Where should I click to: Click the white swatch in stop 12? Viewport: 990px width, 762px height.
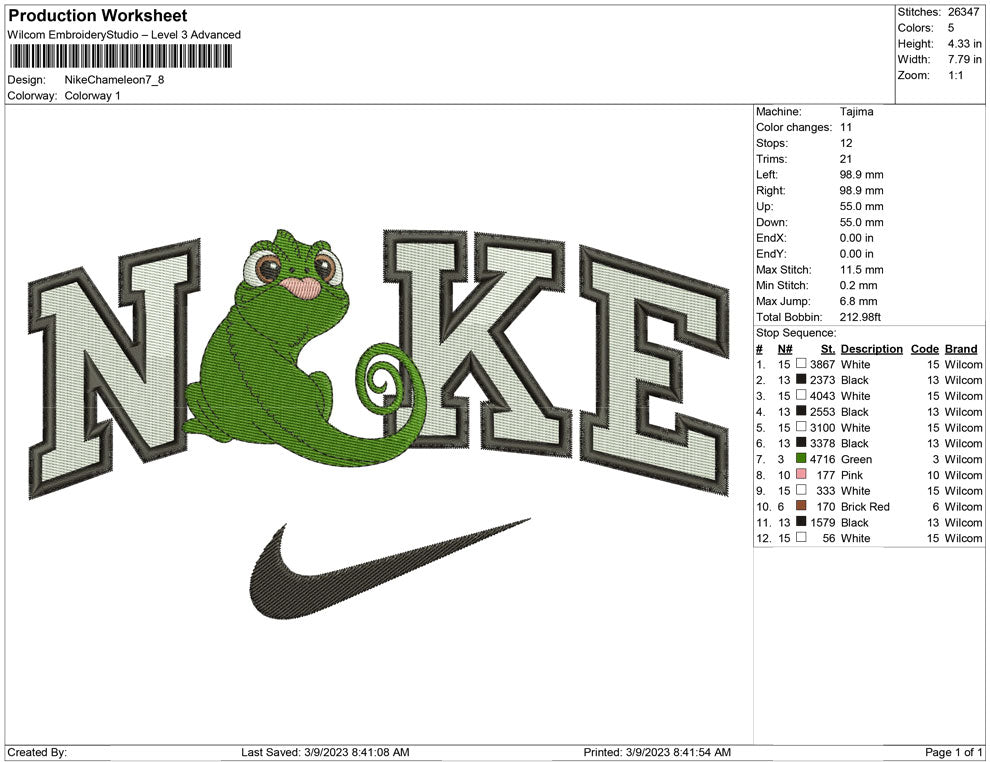[x=801, y=537]
